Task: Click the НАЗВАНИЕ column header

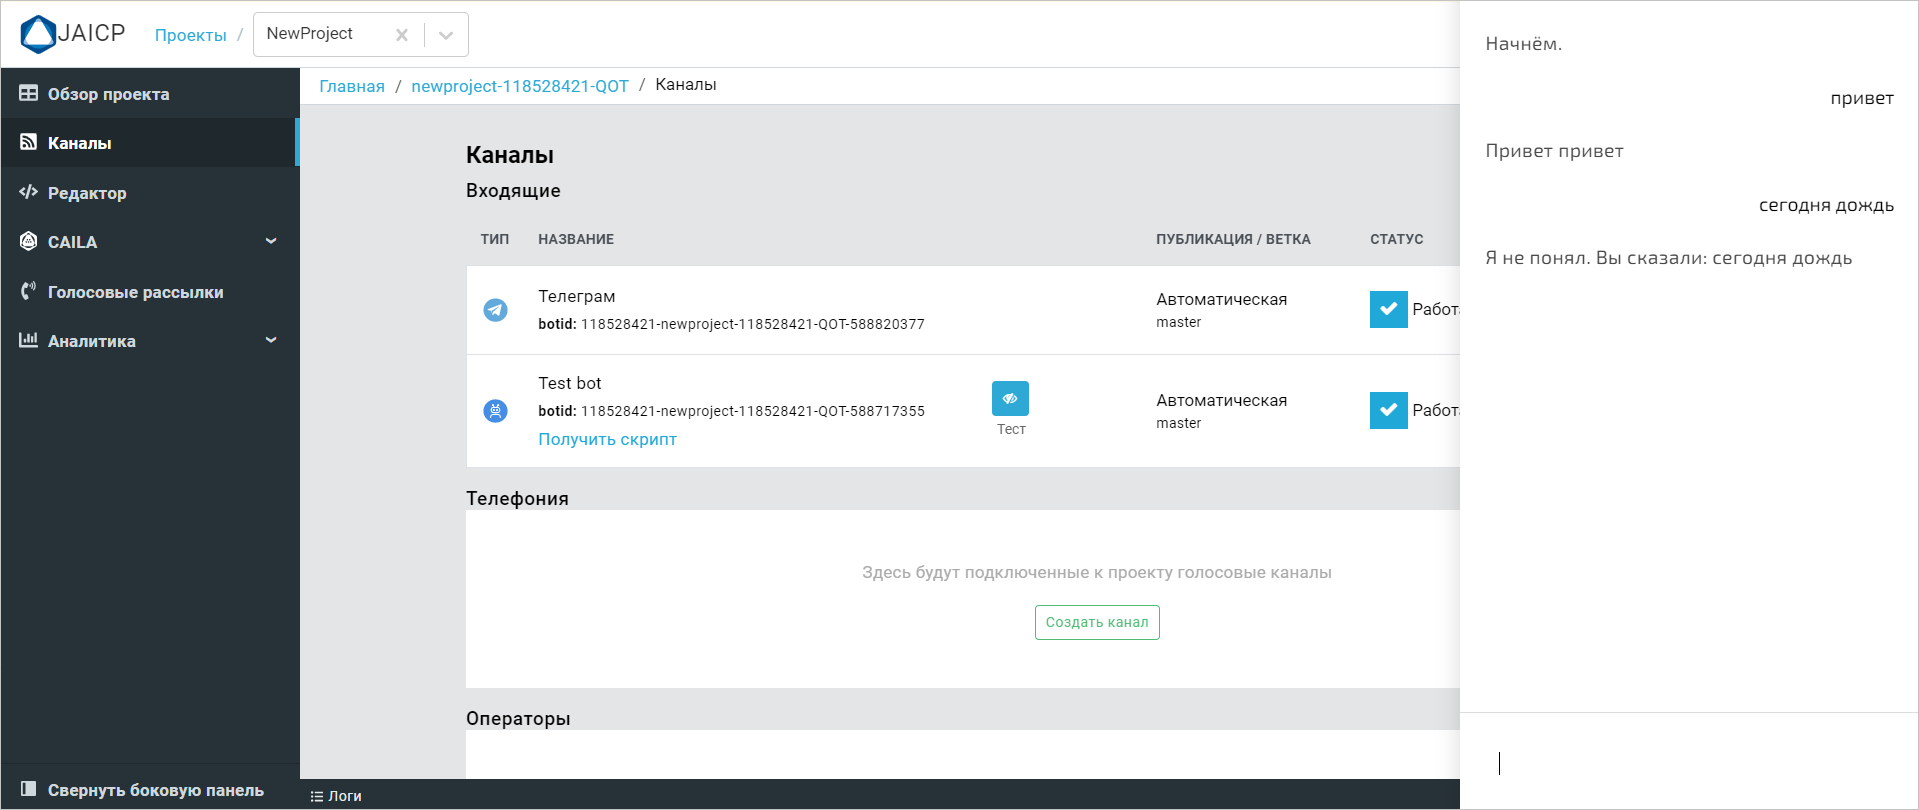Action: (x=576, y=239)
